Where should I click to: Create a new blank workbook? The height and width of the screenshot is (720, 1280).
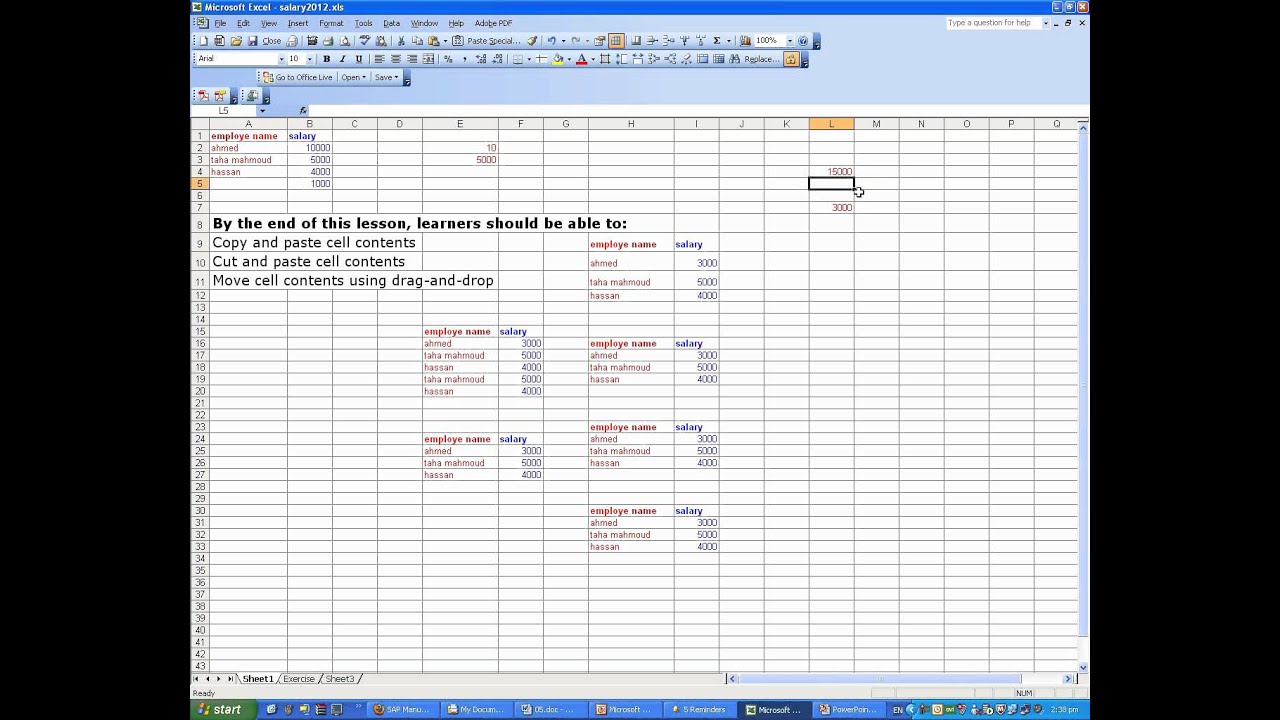[x=204, y=41]
